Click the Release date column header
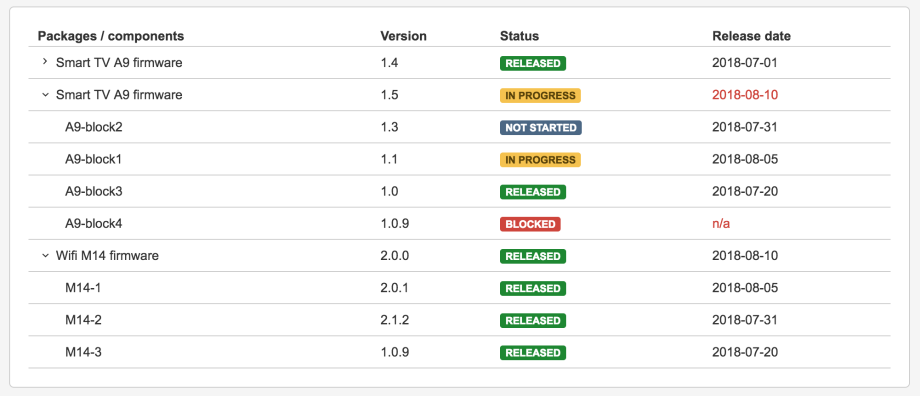 [752, 36]
